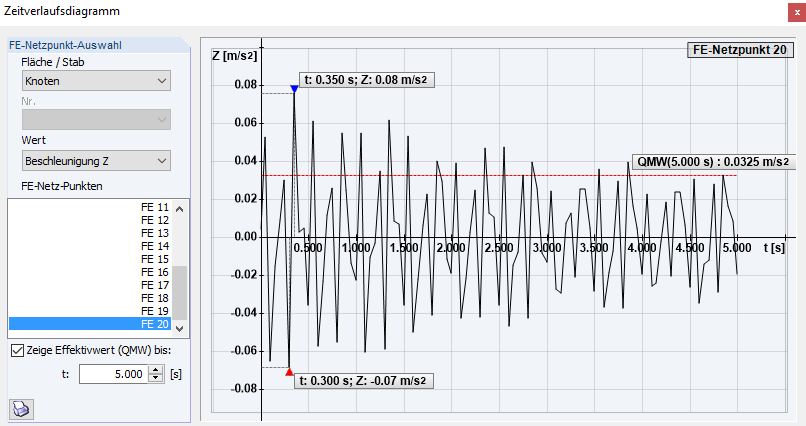Click the print diagram icon
806x426 pixels.
(21, 409)
